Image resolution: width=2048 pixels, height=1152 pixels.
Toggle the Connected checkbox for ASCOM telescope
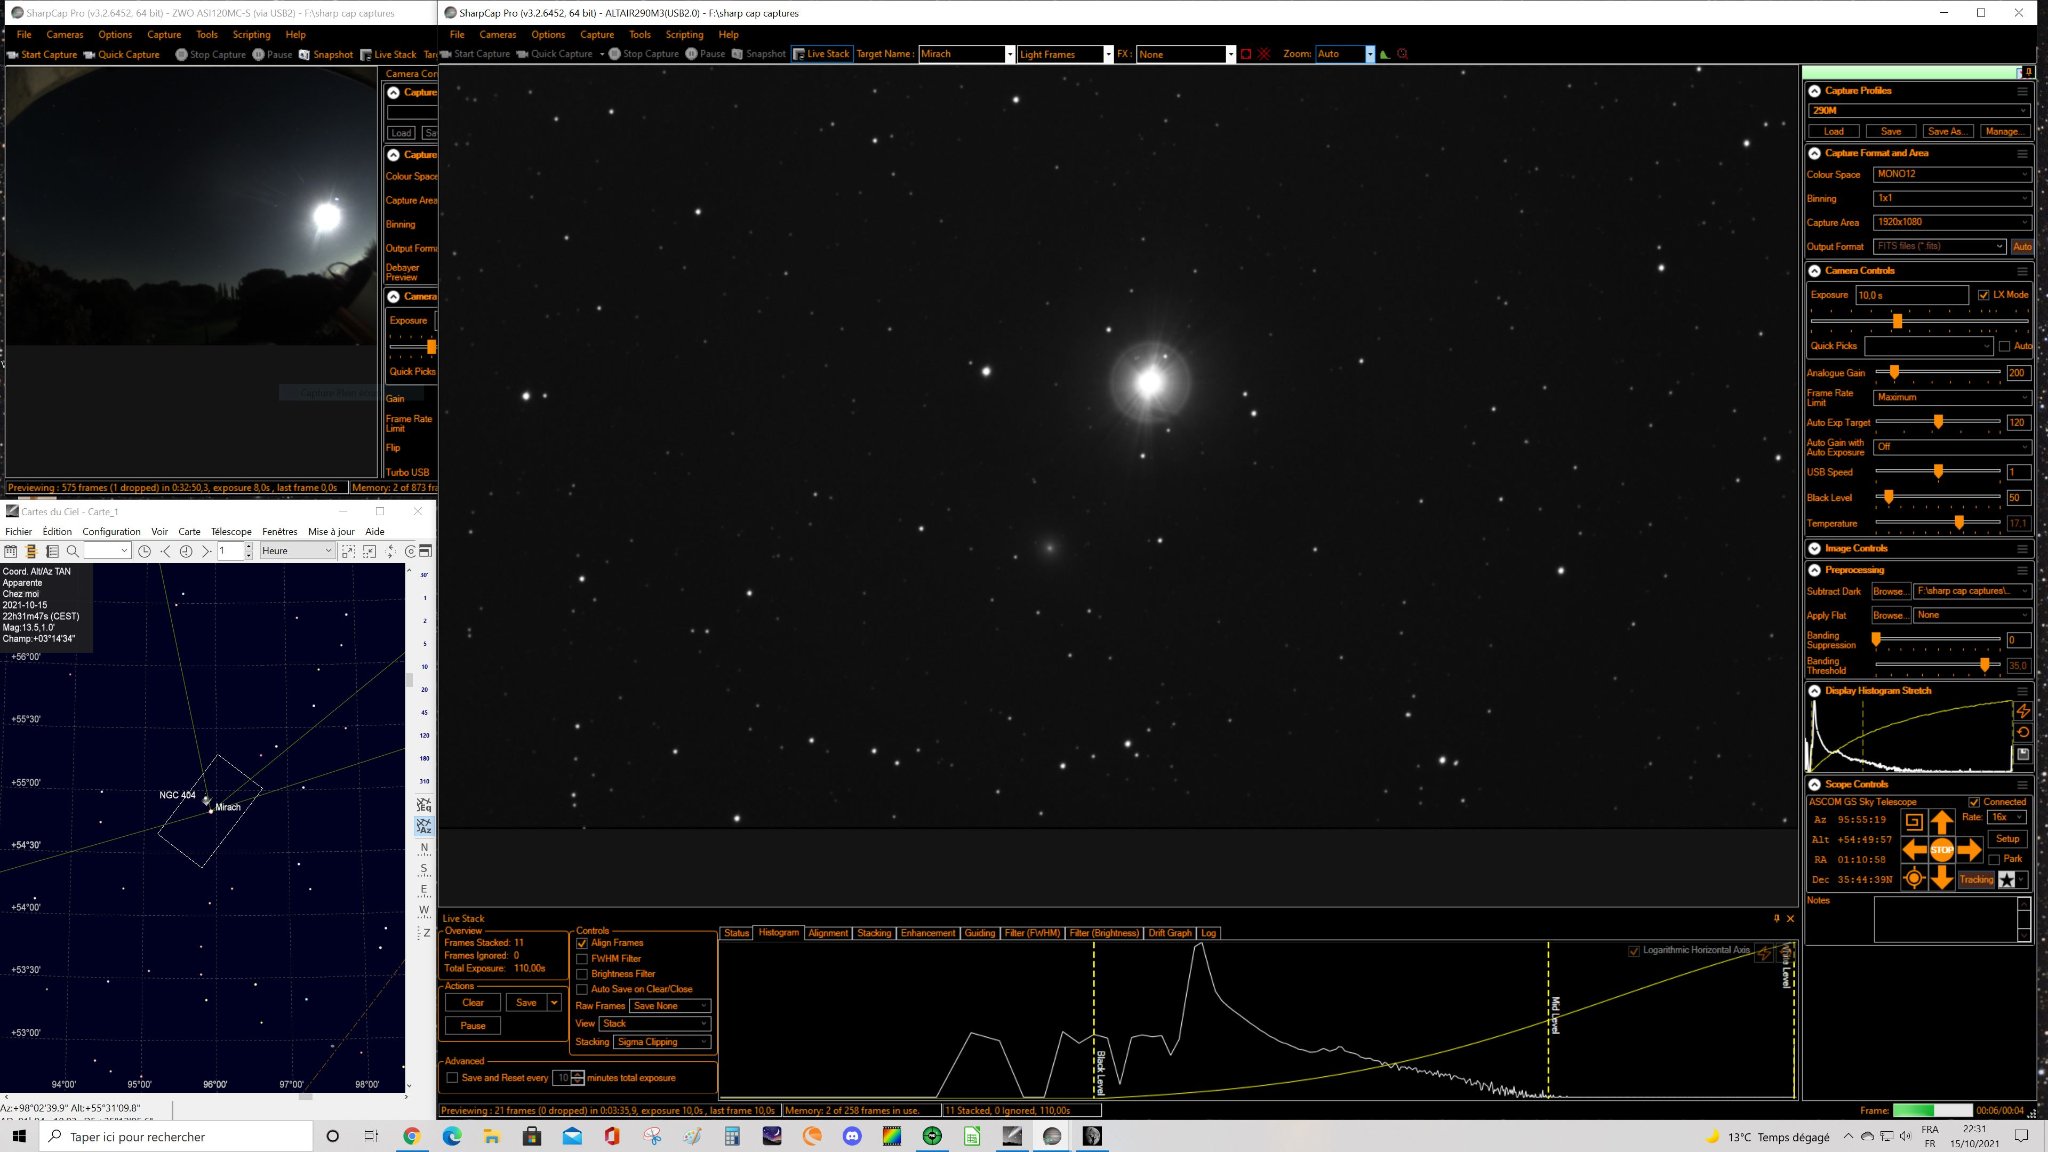(x=1974, y=802)
